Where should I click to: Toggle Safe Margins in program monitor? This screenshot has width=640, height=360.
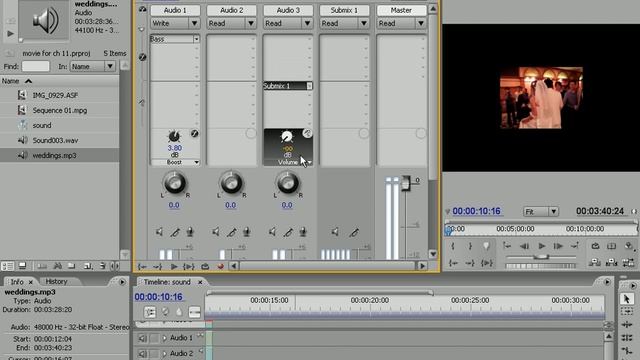tap(611, 246)
